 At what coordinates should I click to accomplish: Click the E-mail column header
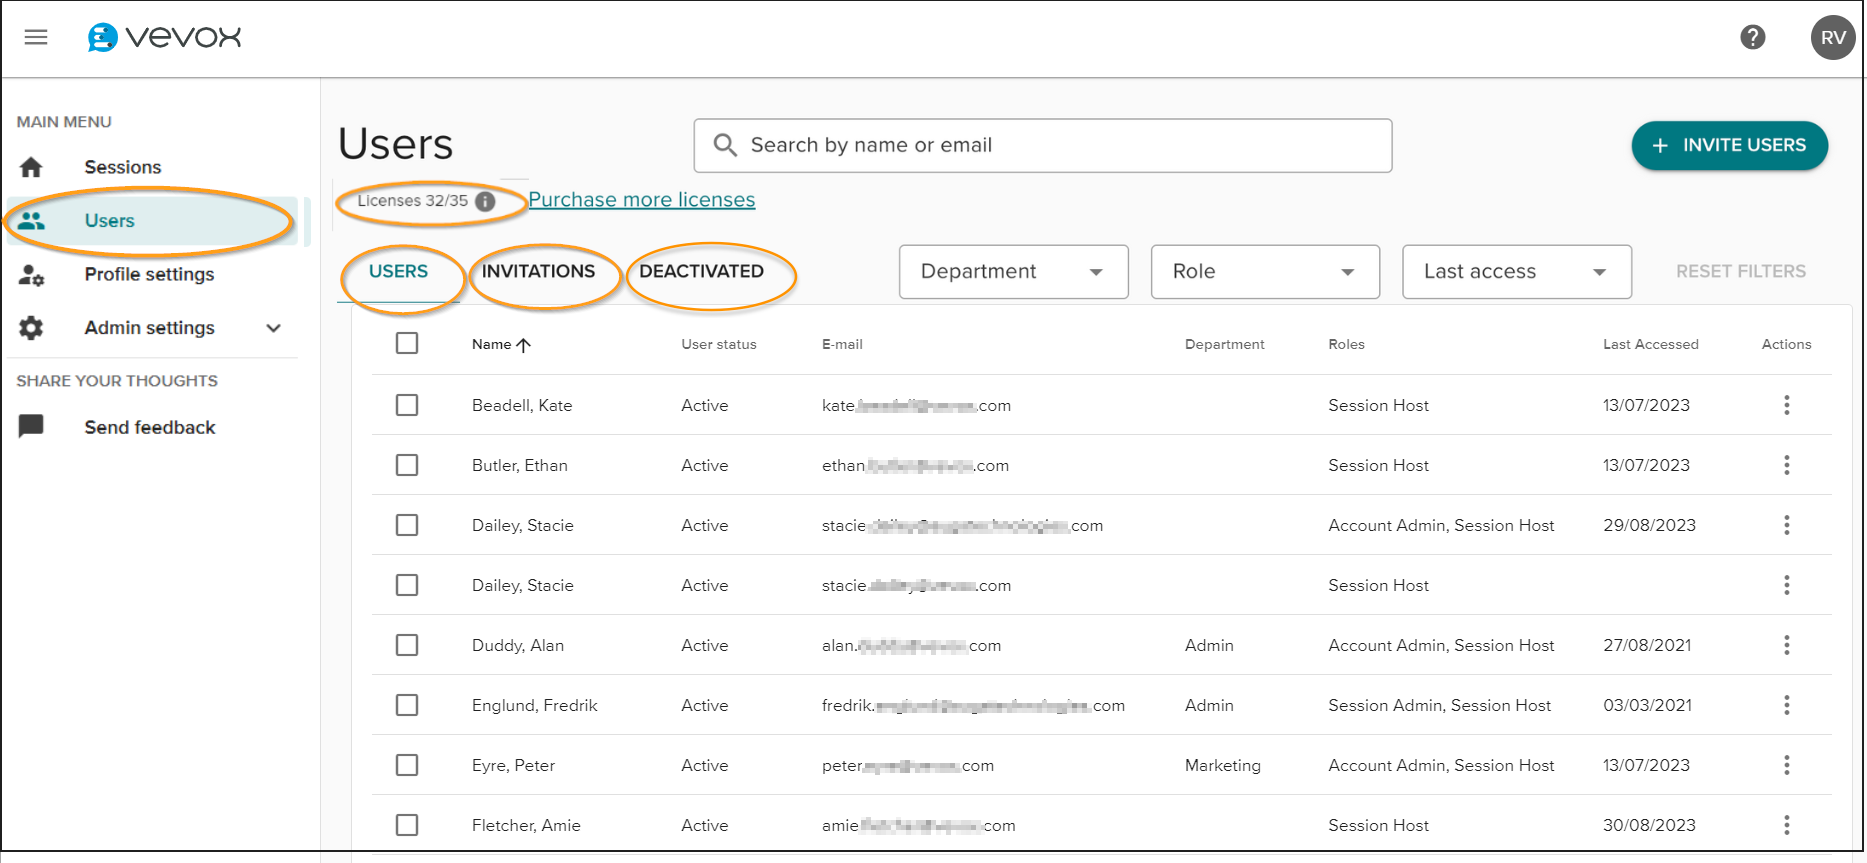[842, 344]
